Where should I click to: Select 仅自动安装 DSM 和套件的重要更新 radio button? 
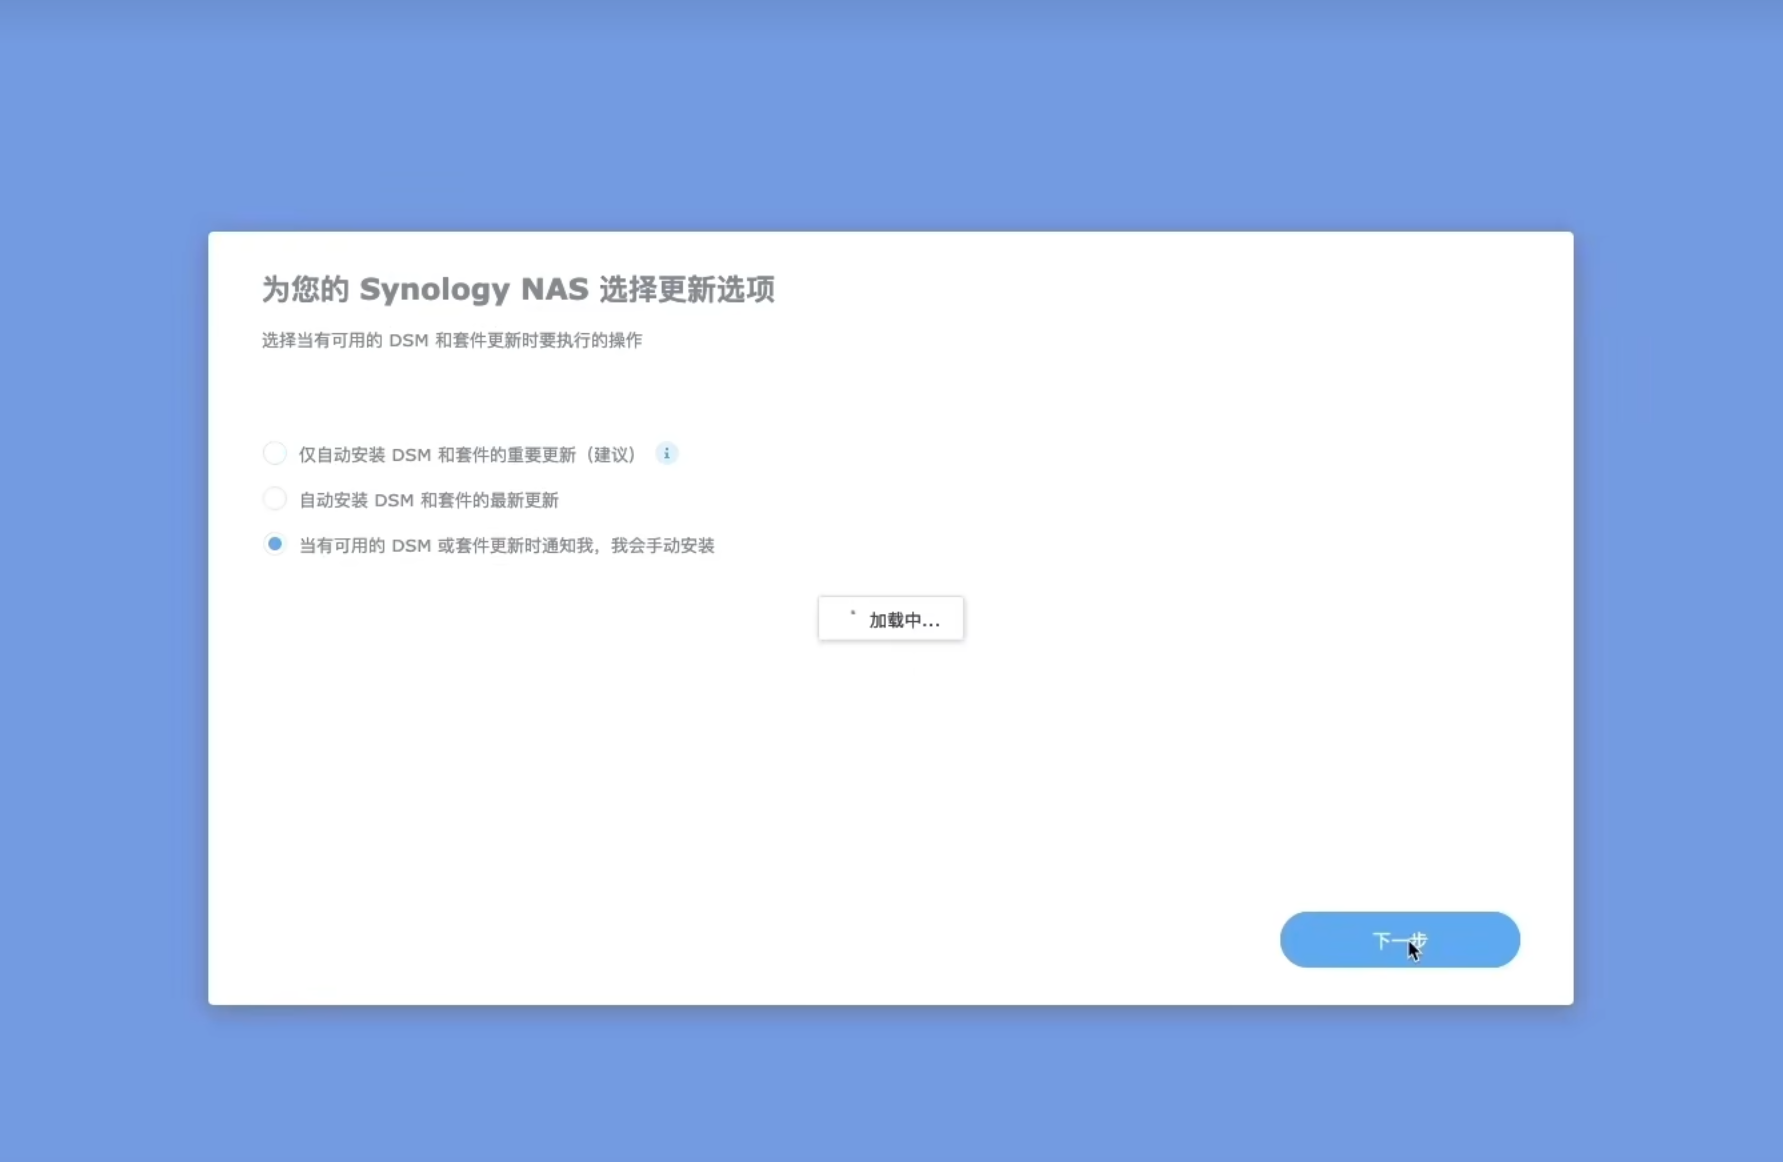pos(274,454)
